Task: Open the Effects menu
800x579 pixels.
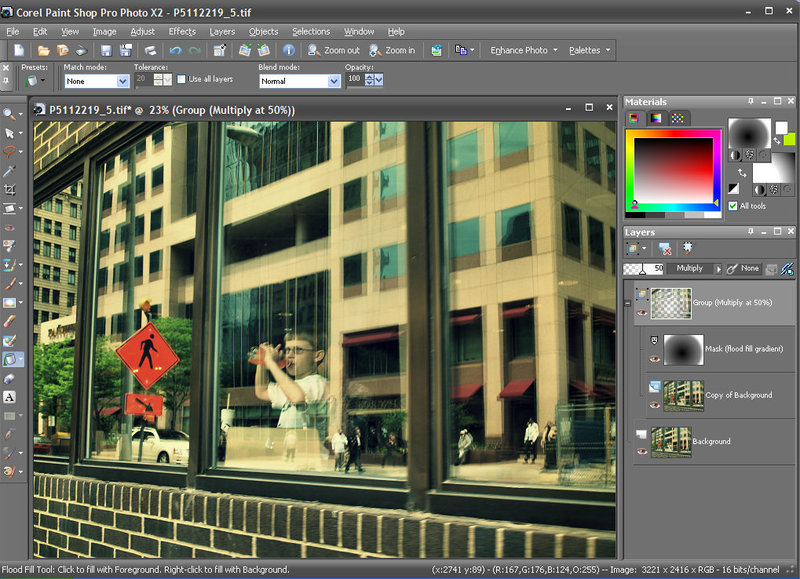Action: coord(182,32)
